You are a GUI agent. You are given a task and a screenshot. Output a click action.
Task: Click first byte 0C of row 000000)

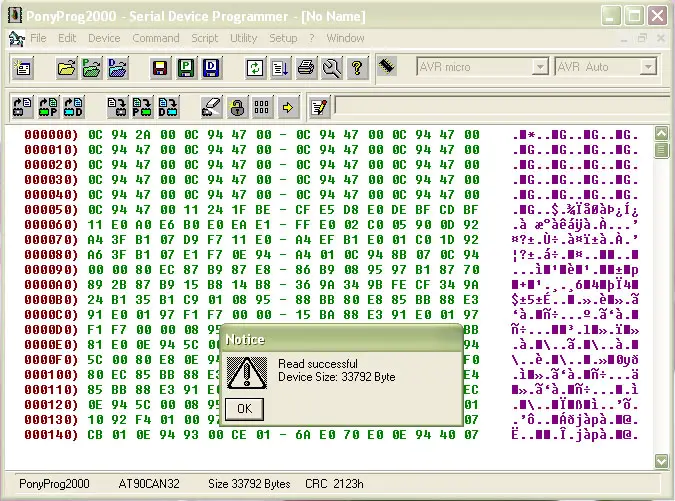point(95,135)
